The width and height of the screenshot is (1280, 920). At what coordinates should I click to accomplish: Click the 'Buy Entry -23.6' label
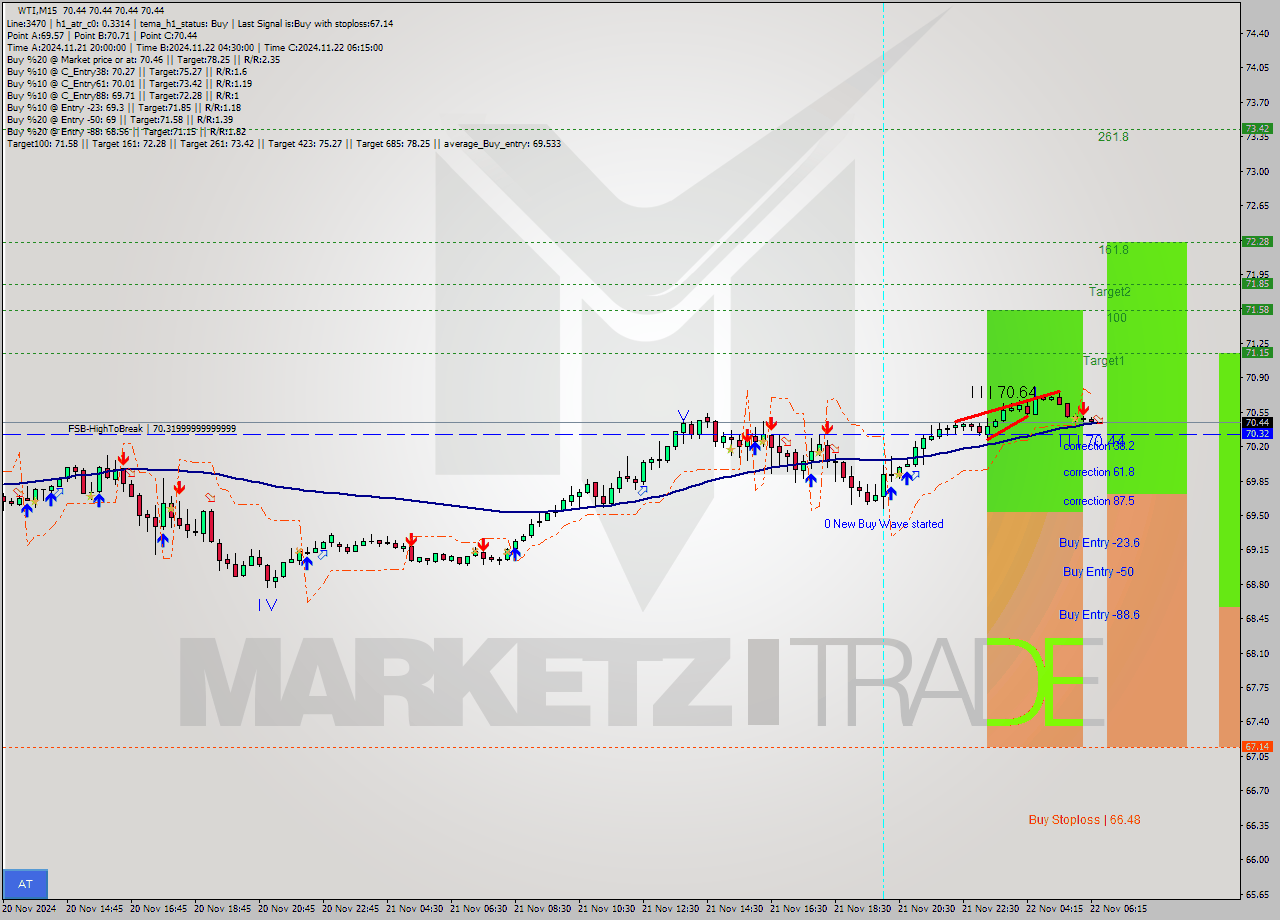tap(1099, 543)
